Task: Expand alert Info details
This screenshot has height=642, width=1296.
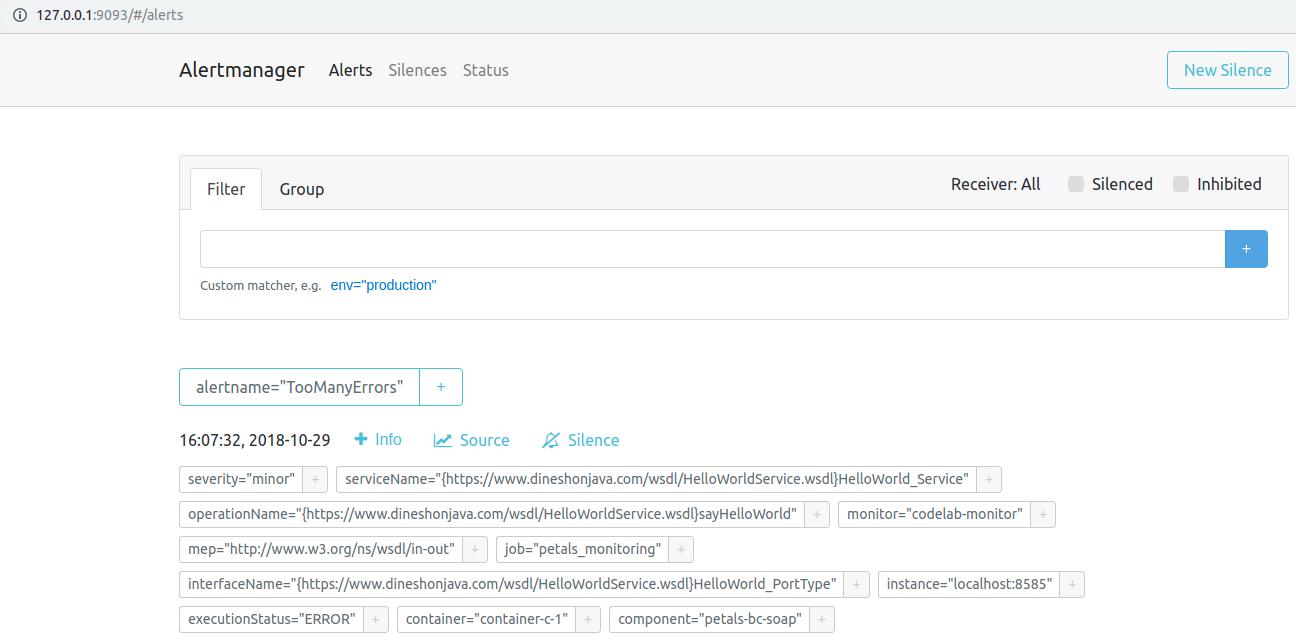Action: pos(378,440)
